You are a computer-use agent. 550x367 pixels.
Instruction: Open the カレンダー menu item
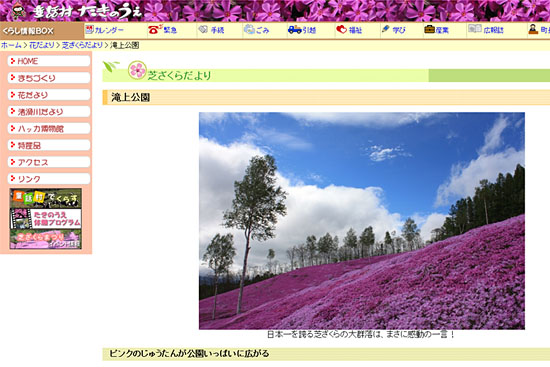(109, 30)
